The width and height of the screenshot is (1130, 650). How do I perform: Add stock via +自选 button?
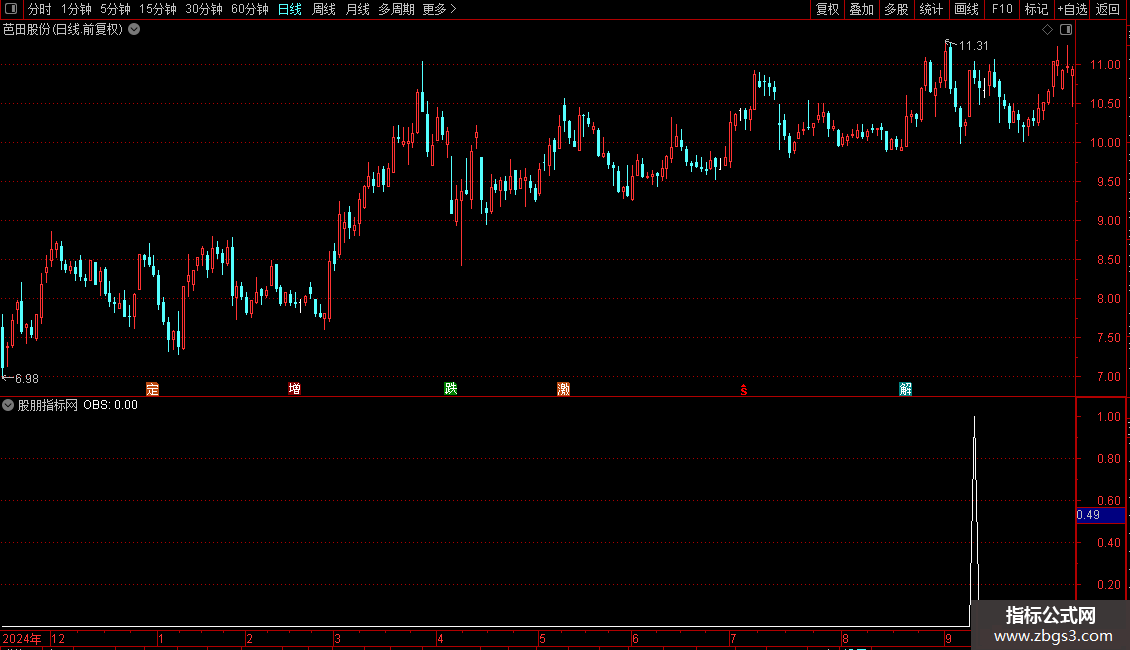(1072, 9)
